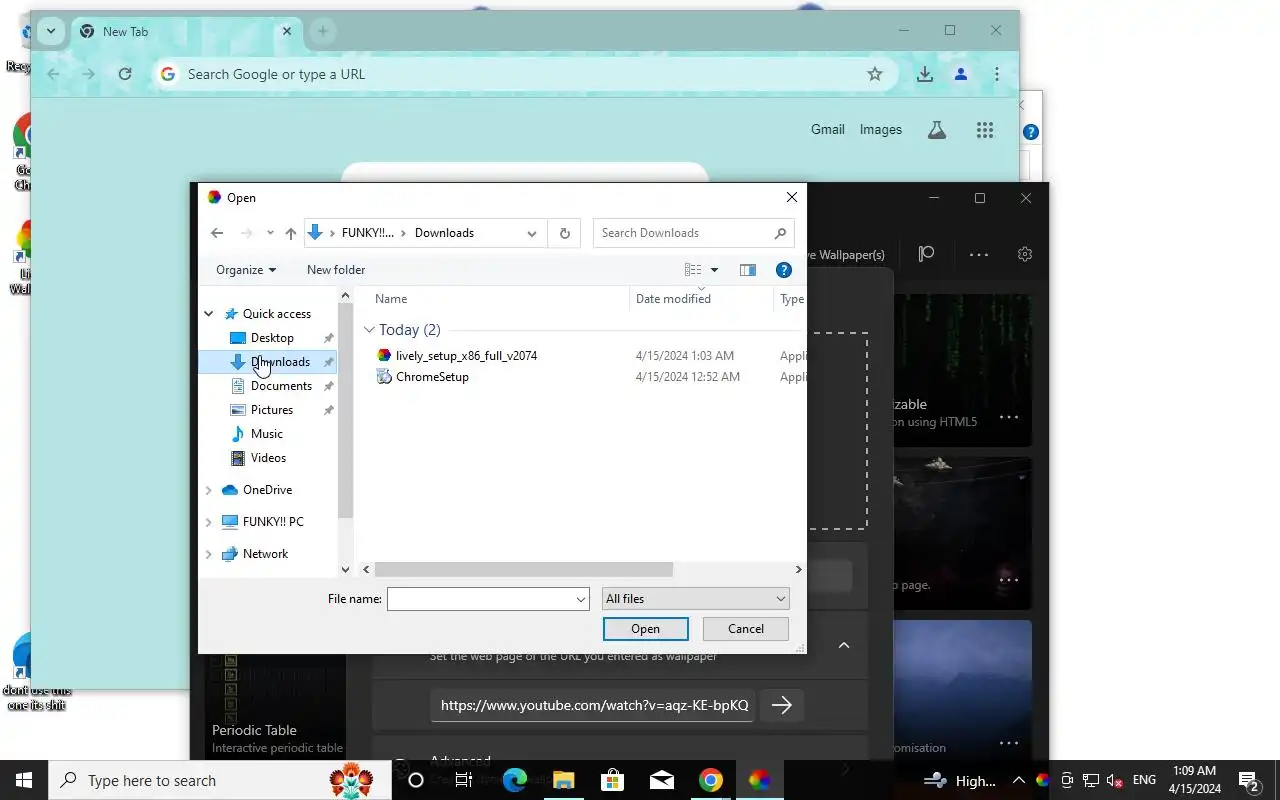This screenshot has height=800, width=1280.
Task: Open Organize menu
Action: tap(246, 270)
